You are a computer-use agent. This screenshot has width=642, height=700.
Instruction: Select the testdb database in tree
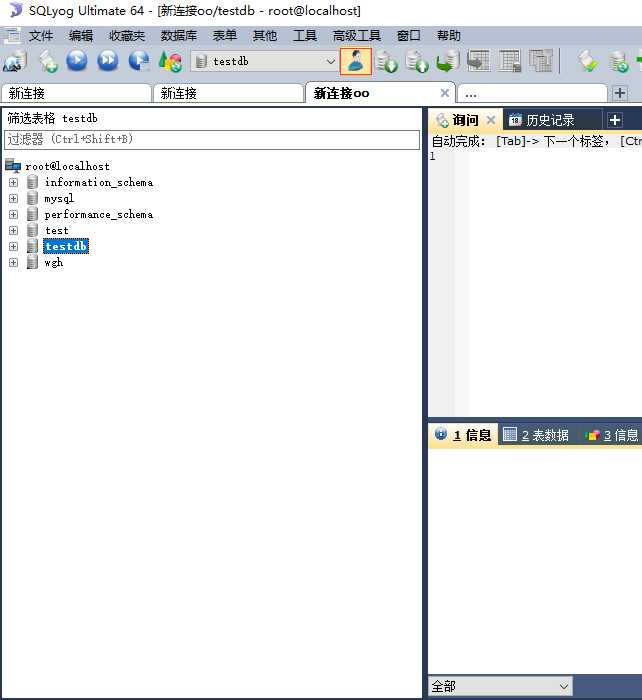pyautogui.click(x=66, y=246)
